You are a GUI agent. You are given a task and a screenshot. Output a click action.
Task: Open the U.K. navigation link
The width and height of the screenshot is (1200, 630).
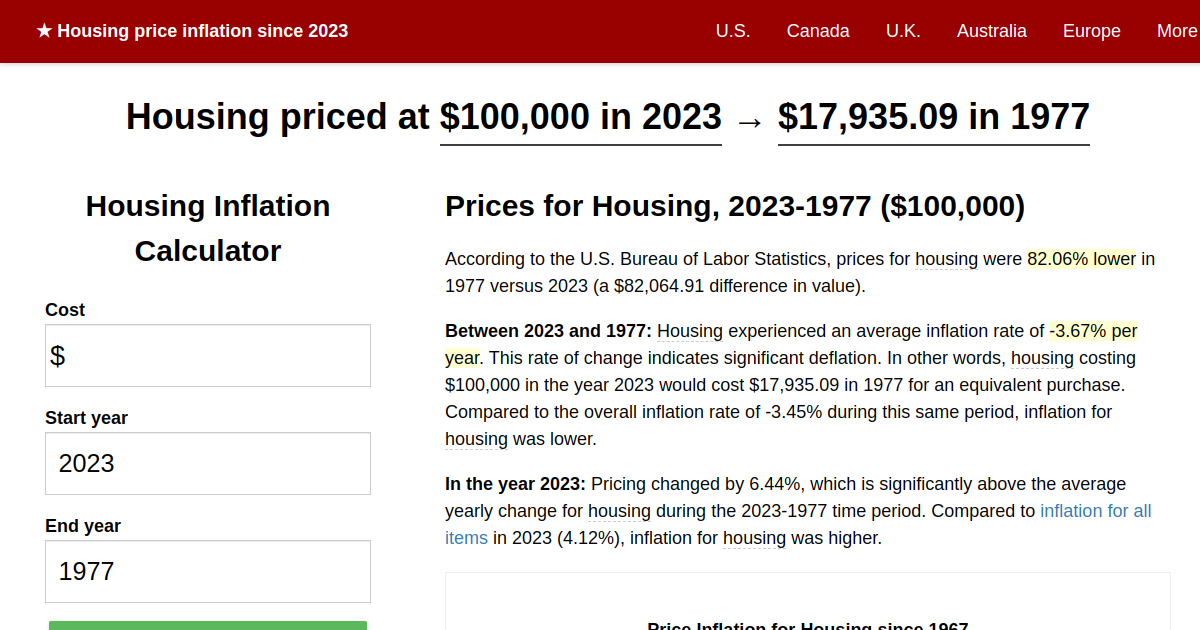[903, 31]
